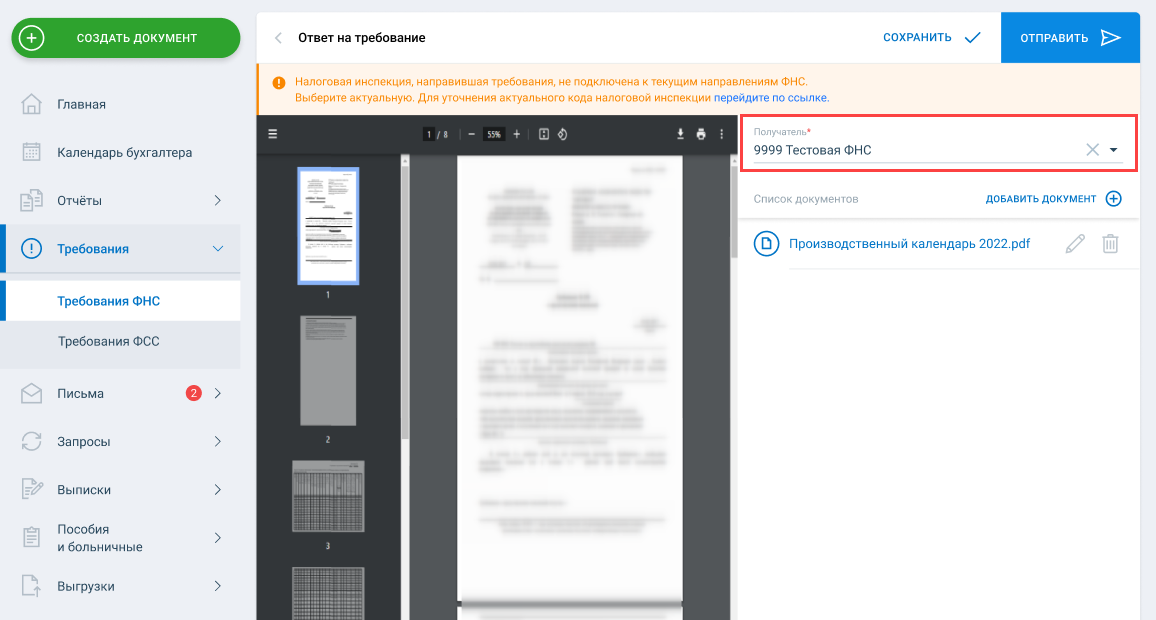Delete Производственный календарь 2022.pdf from list
Screen dimensions: 1156x620
pyautogui.click(x=1110, y=243)
